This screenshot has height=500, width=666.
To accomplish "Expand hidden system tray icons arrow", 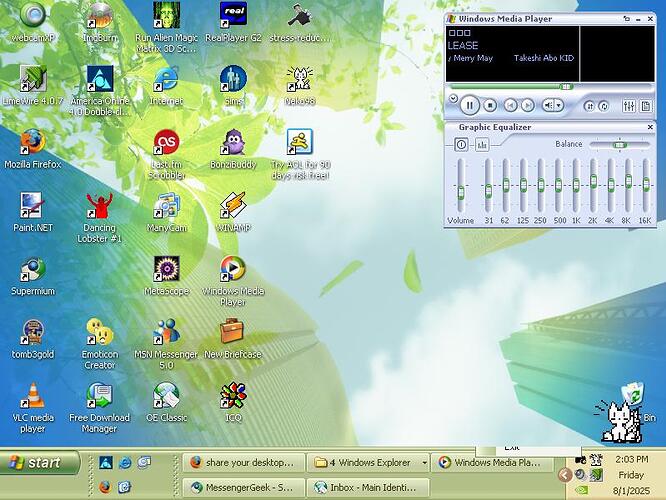I will tap(564, 475).
